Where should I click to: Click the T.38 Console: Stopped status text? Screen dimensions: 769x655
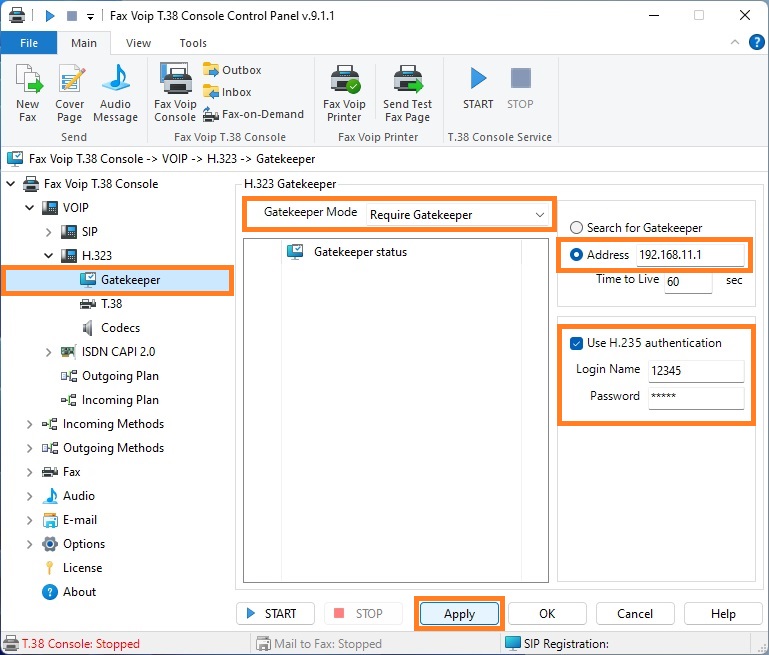[x=81, y=644]
